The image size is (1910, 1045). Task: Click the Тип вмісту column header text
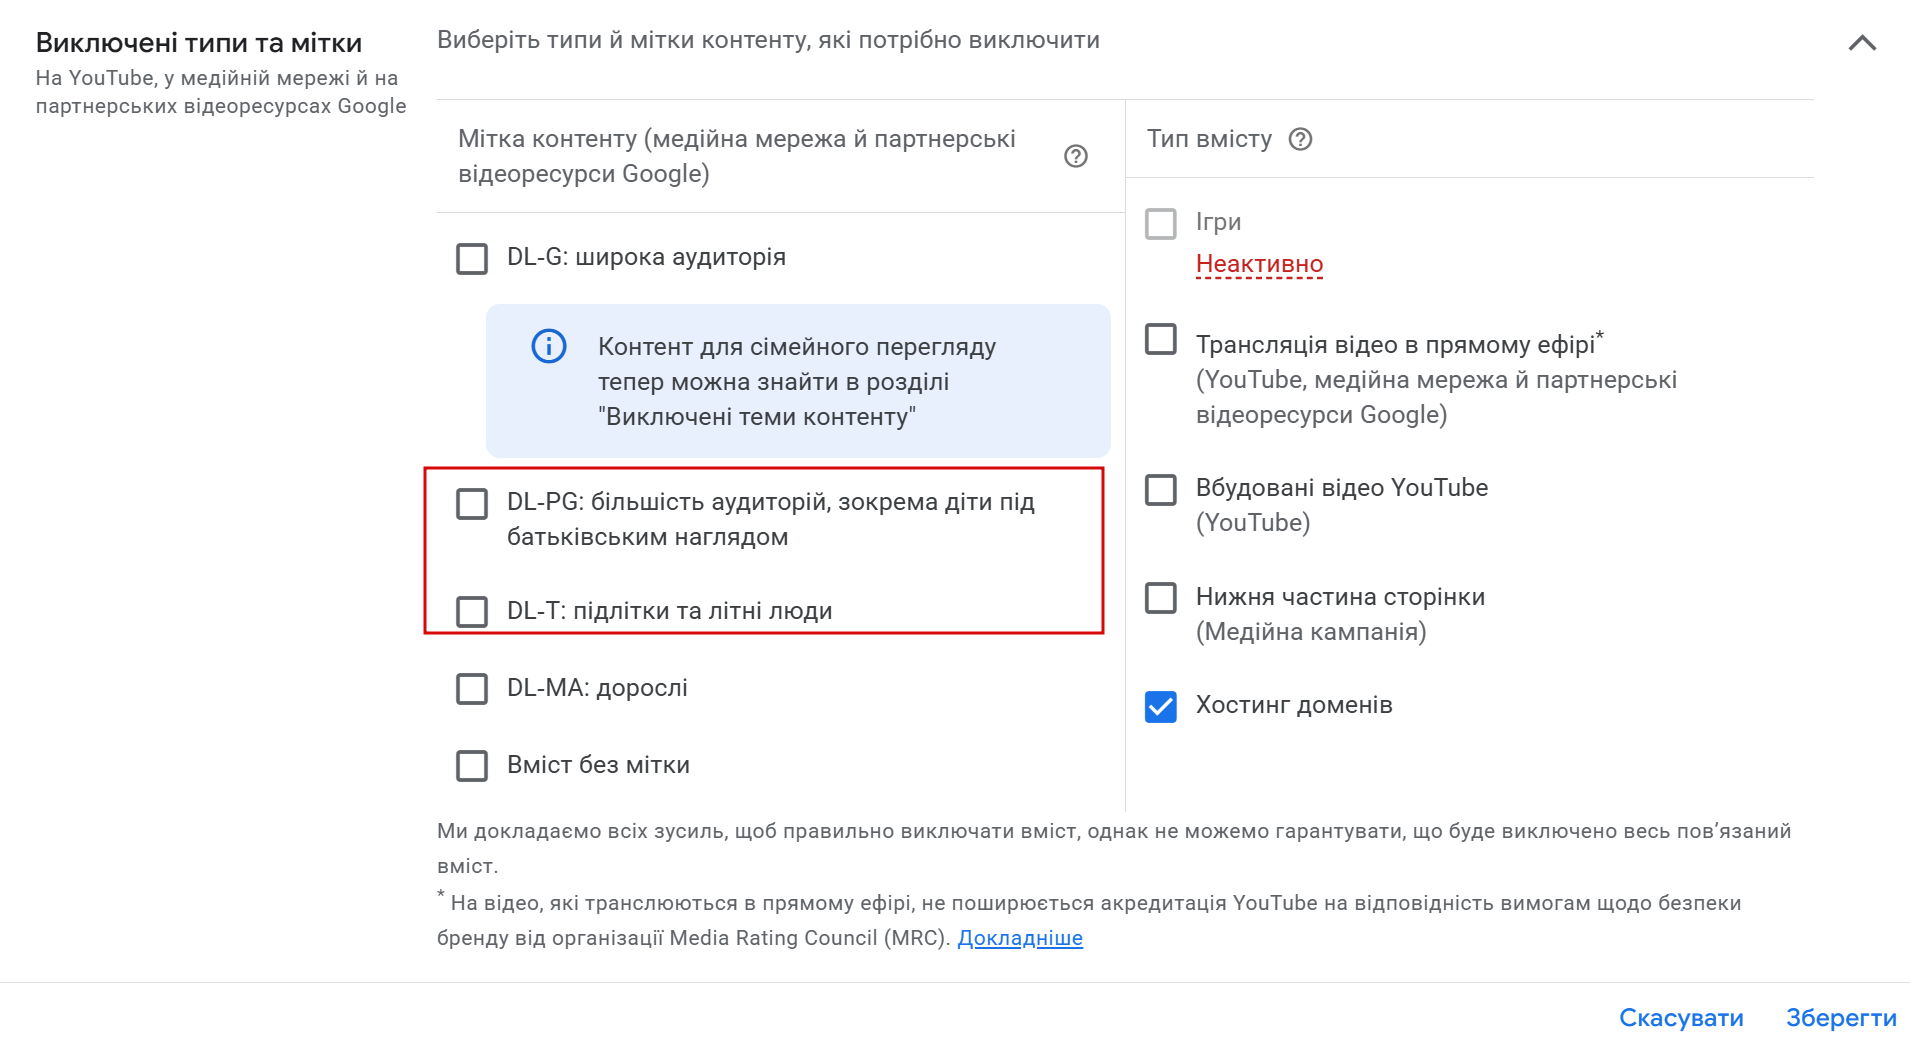(x=1209, y=139)
